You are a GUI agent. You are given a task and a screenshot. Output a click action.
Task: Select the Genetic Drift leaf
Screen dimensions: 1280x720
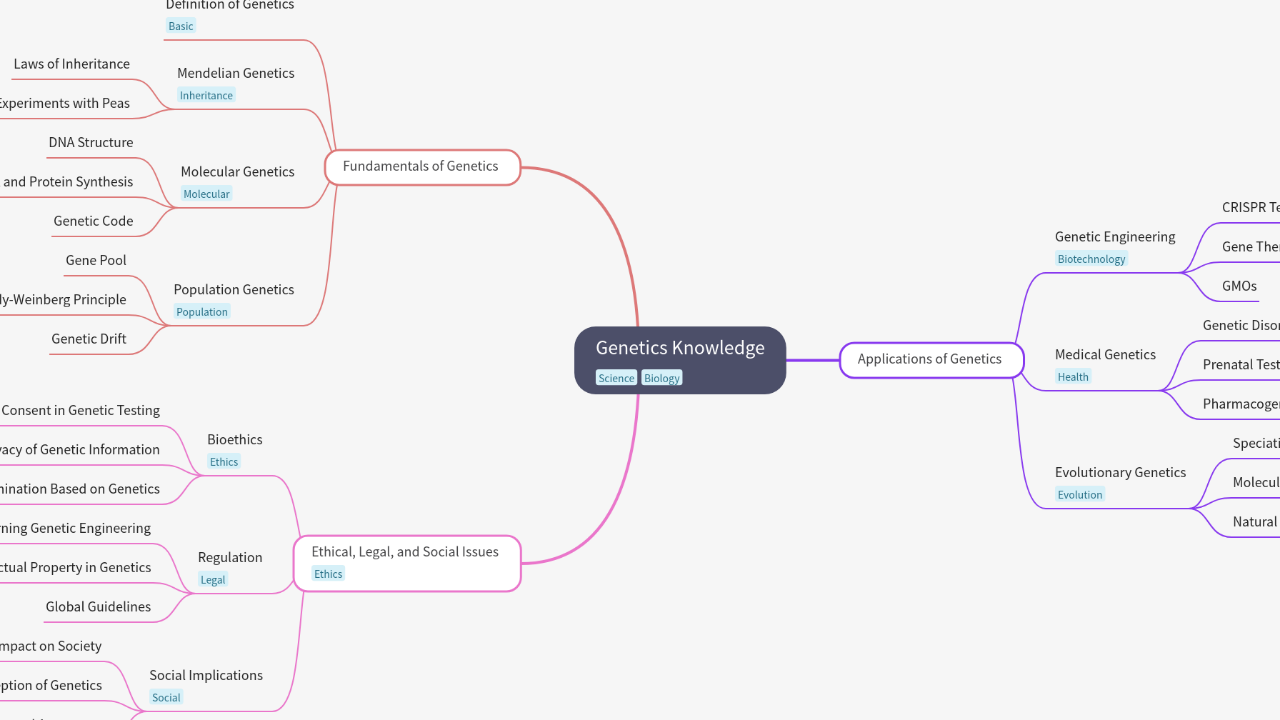point(89,340)
